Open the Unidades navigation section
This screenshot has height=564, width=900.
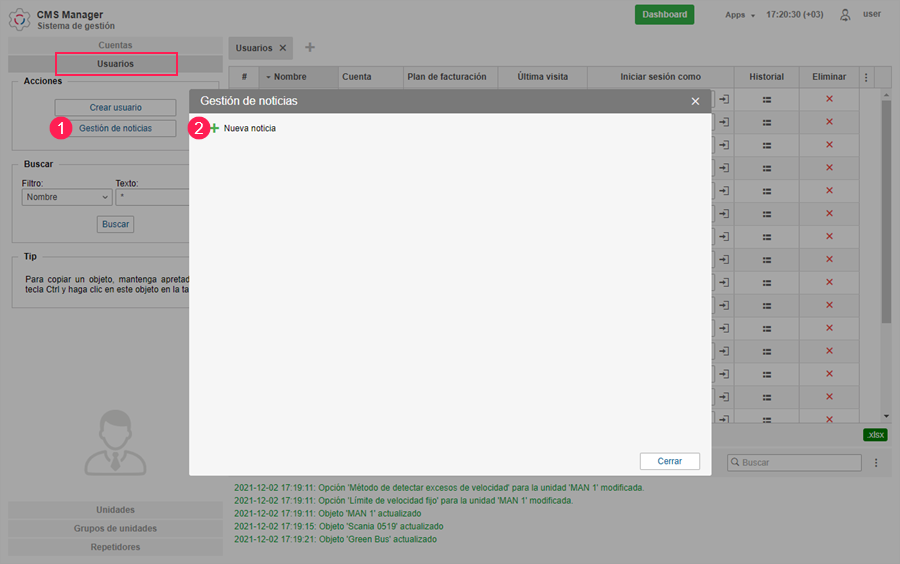point(115,509)
